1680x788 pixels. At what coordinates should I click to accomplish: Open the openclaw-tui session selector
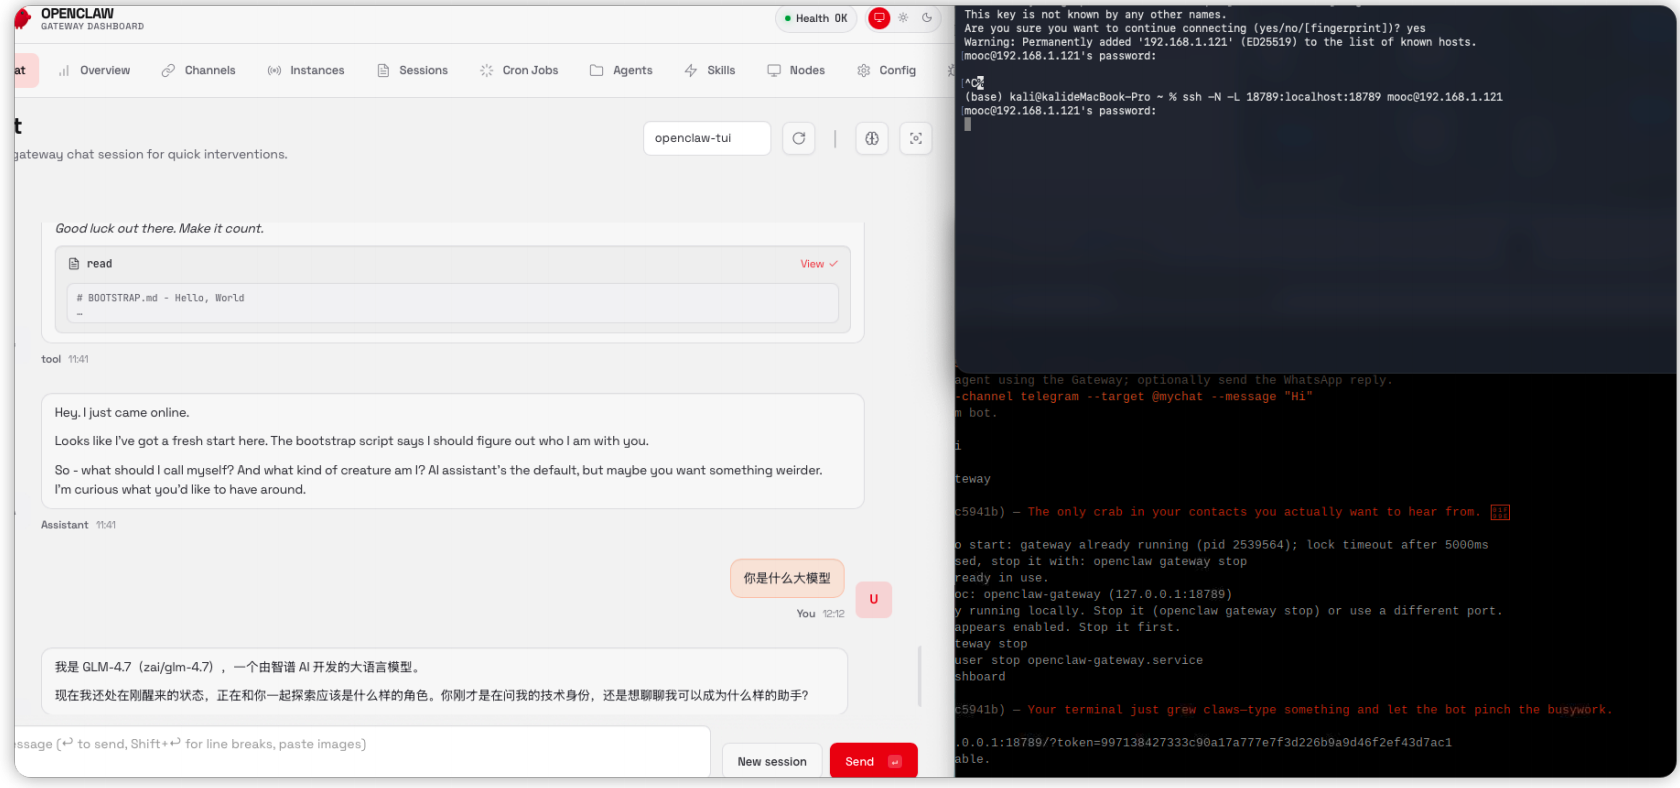click(x=706, y=138)
